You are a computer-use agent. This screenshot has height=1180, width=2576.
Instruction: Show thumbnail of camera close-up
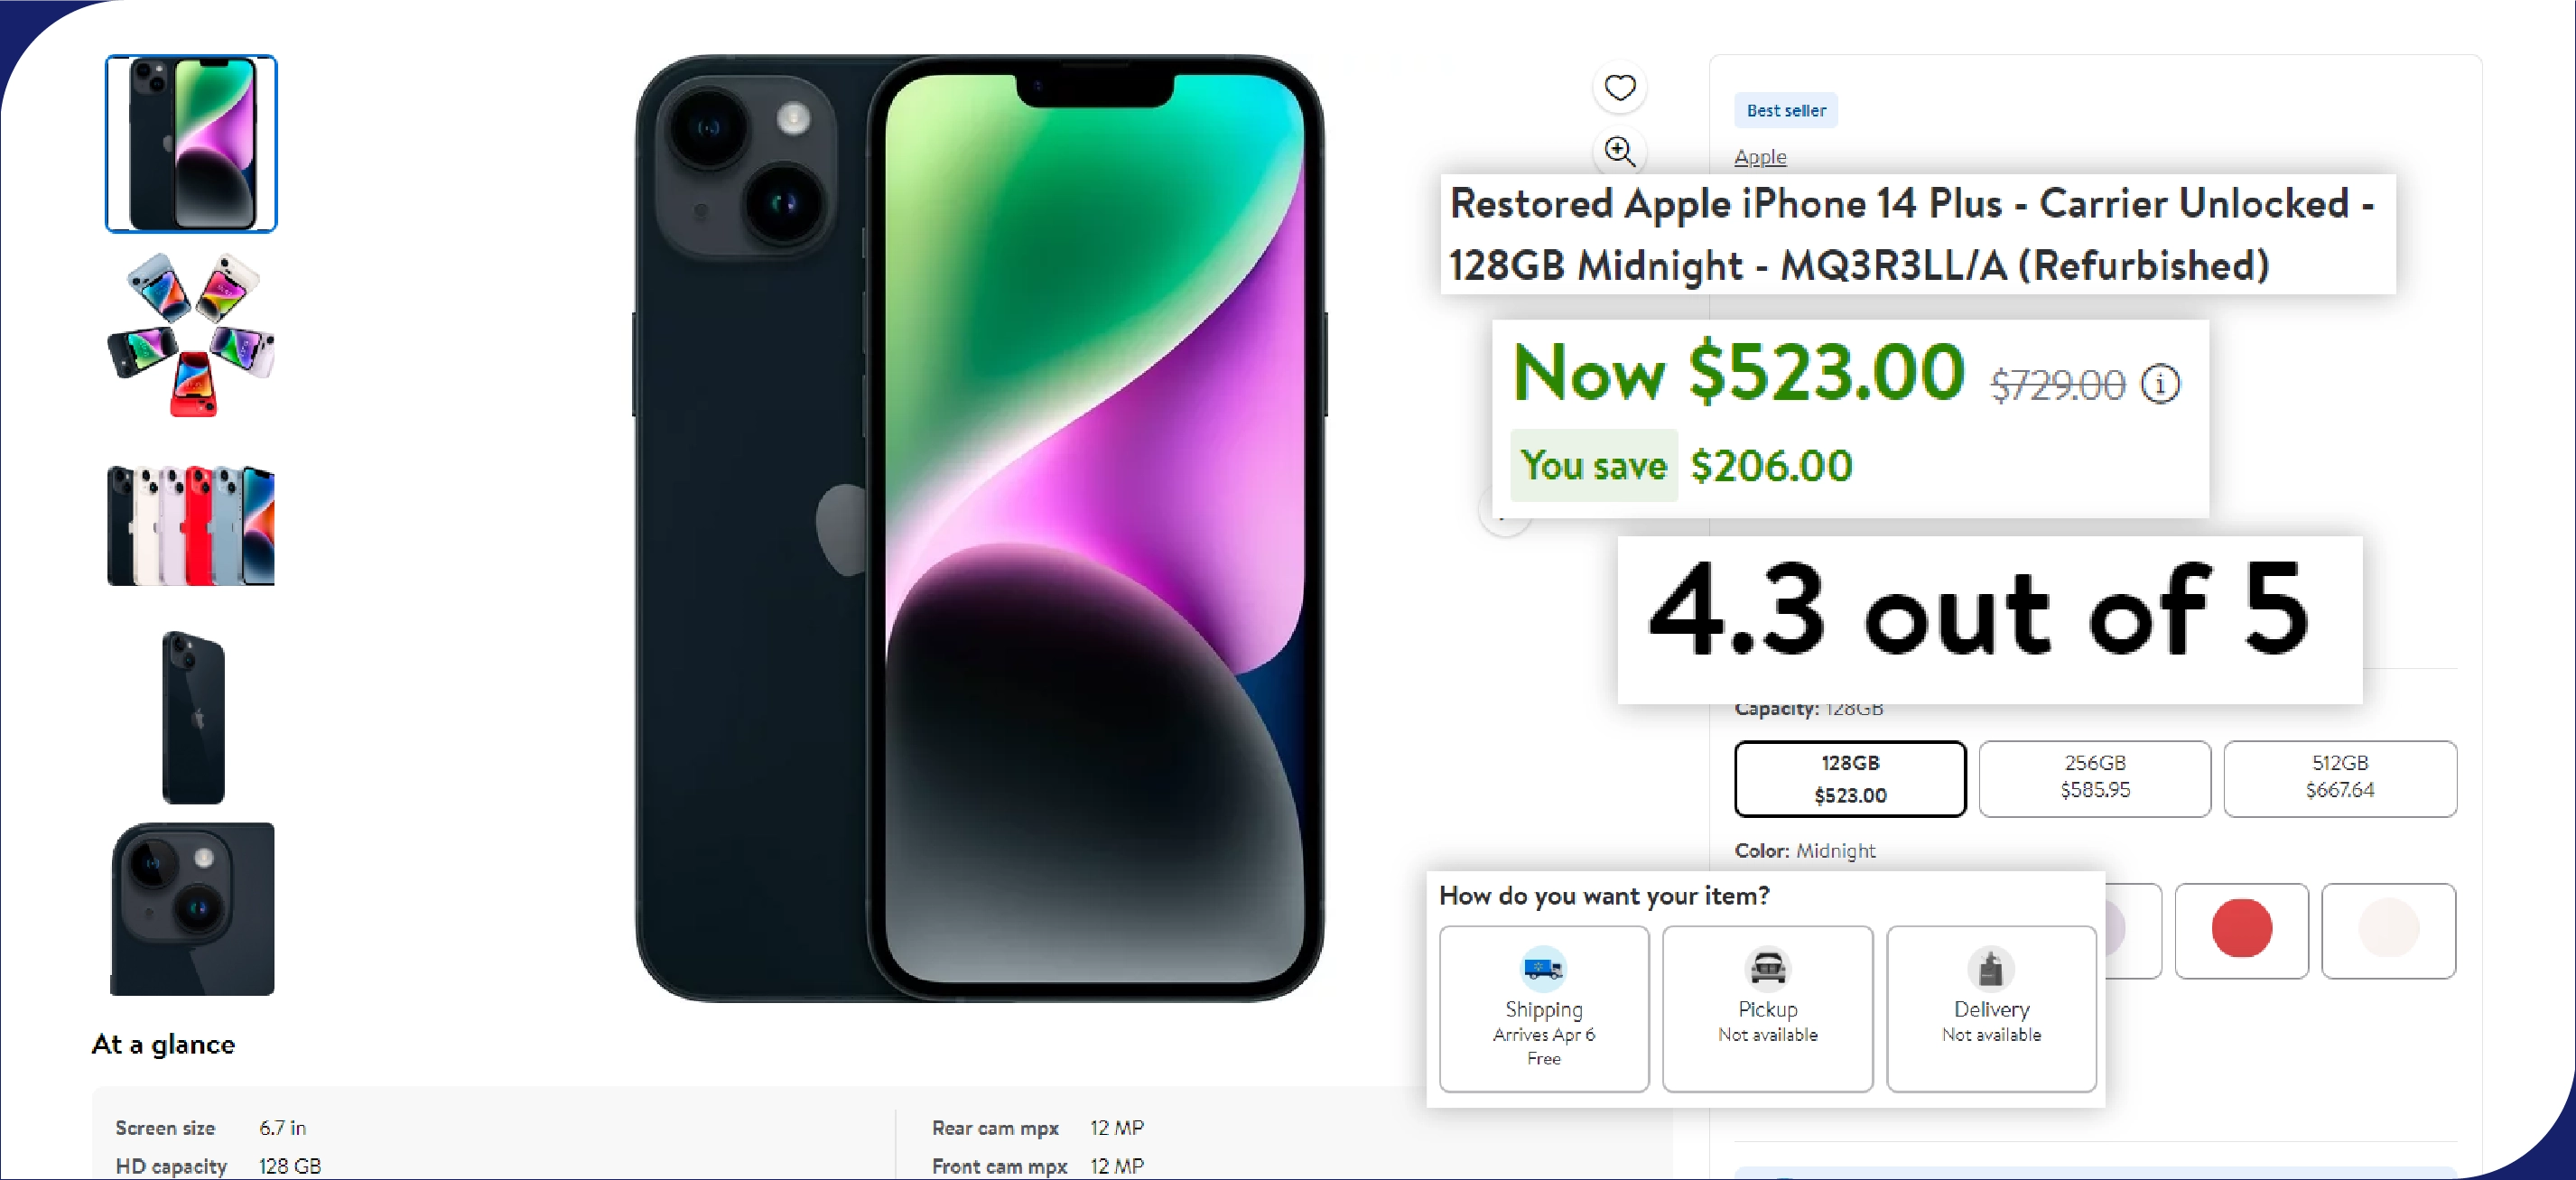[x=191, y=908]
